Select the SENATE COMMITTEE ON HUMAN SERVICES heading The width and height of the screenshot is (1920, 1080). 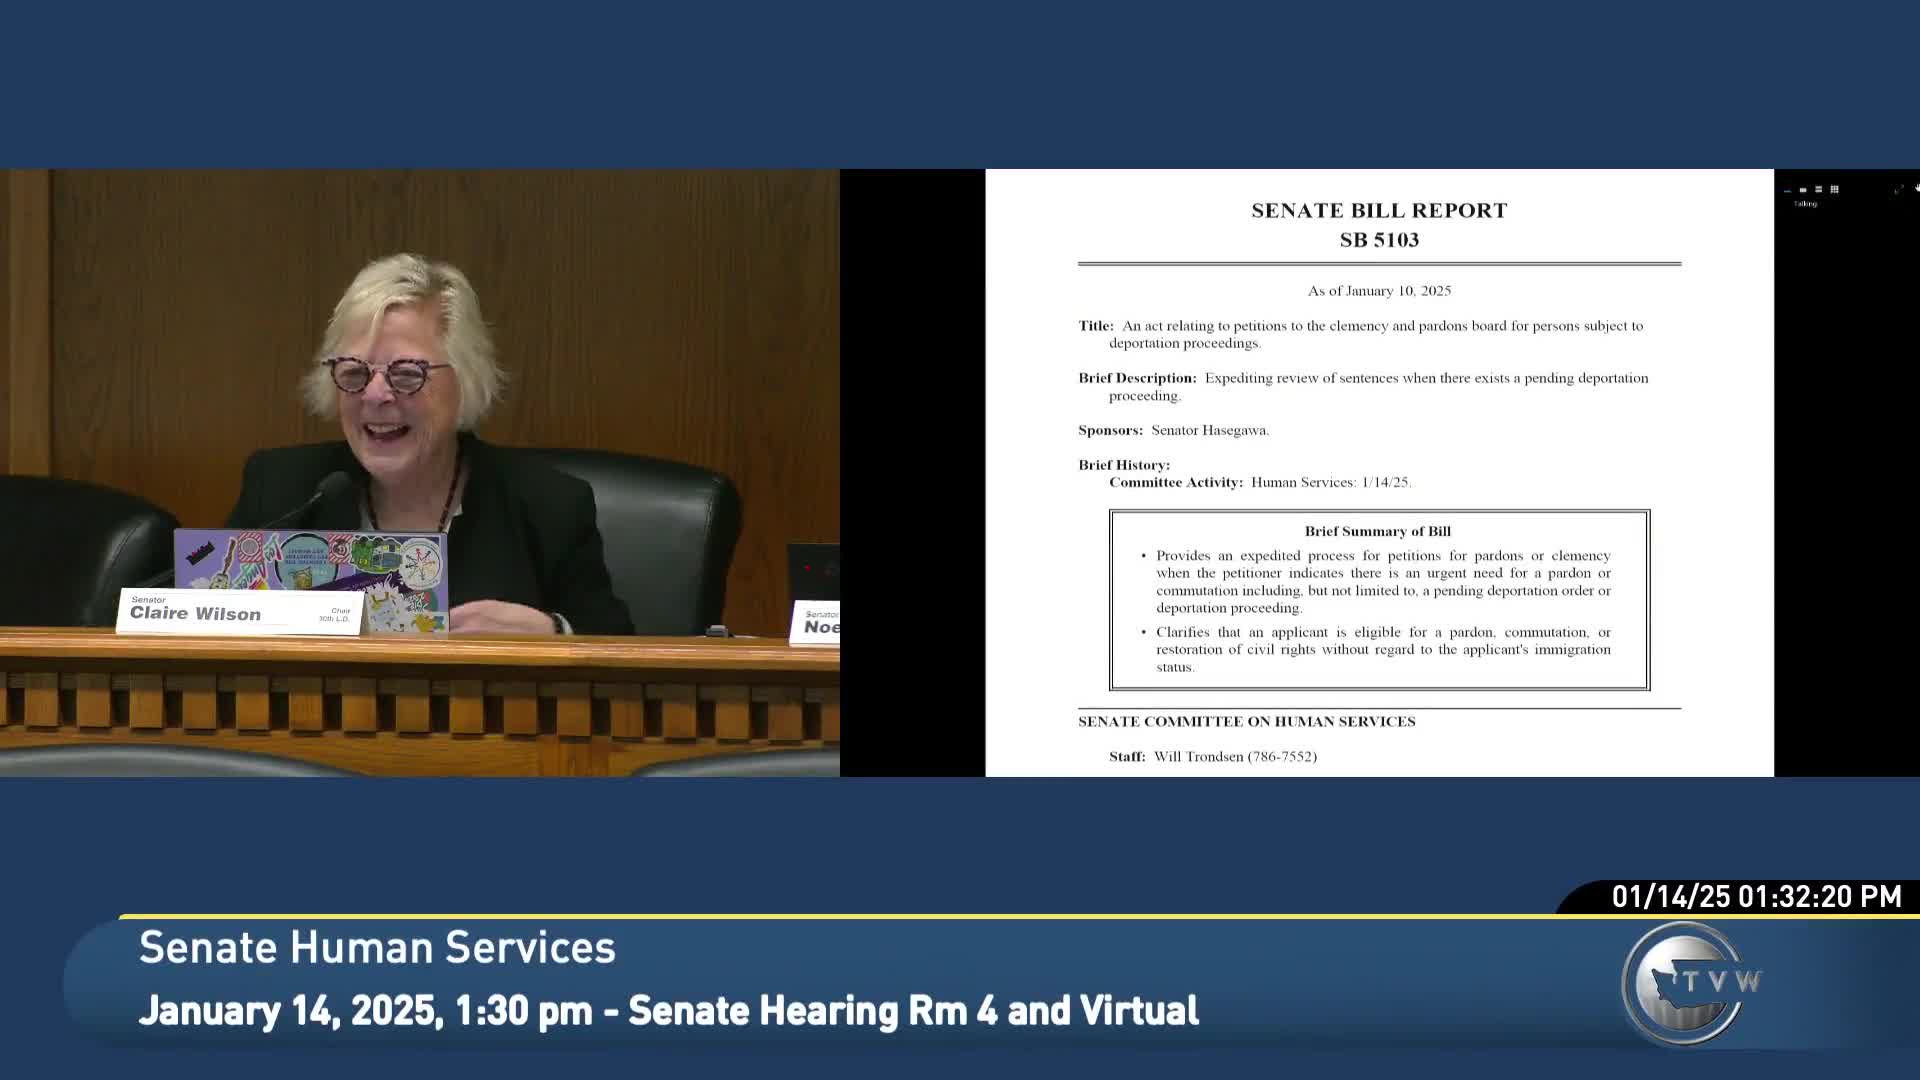coord(1245,720)
